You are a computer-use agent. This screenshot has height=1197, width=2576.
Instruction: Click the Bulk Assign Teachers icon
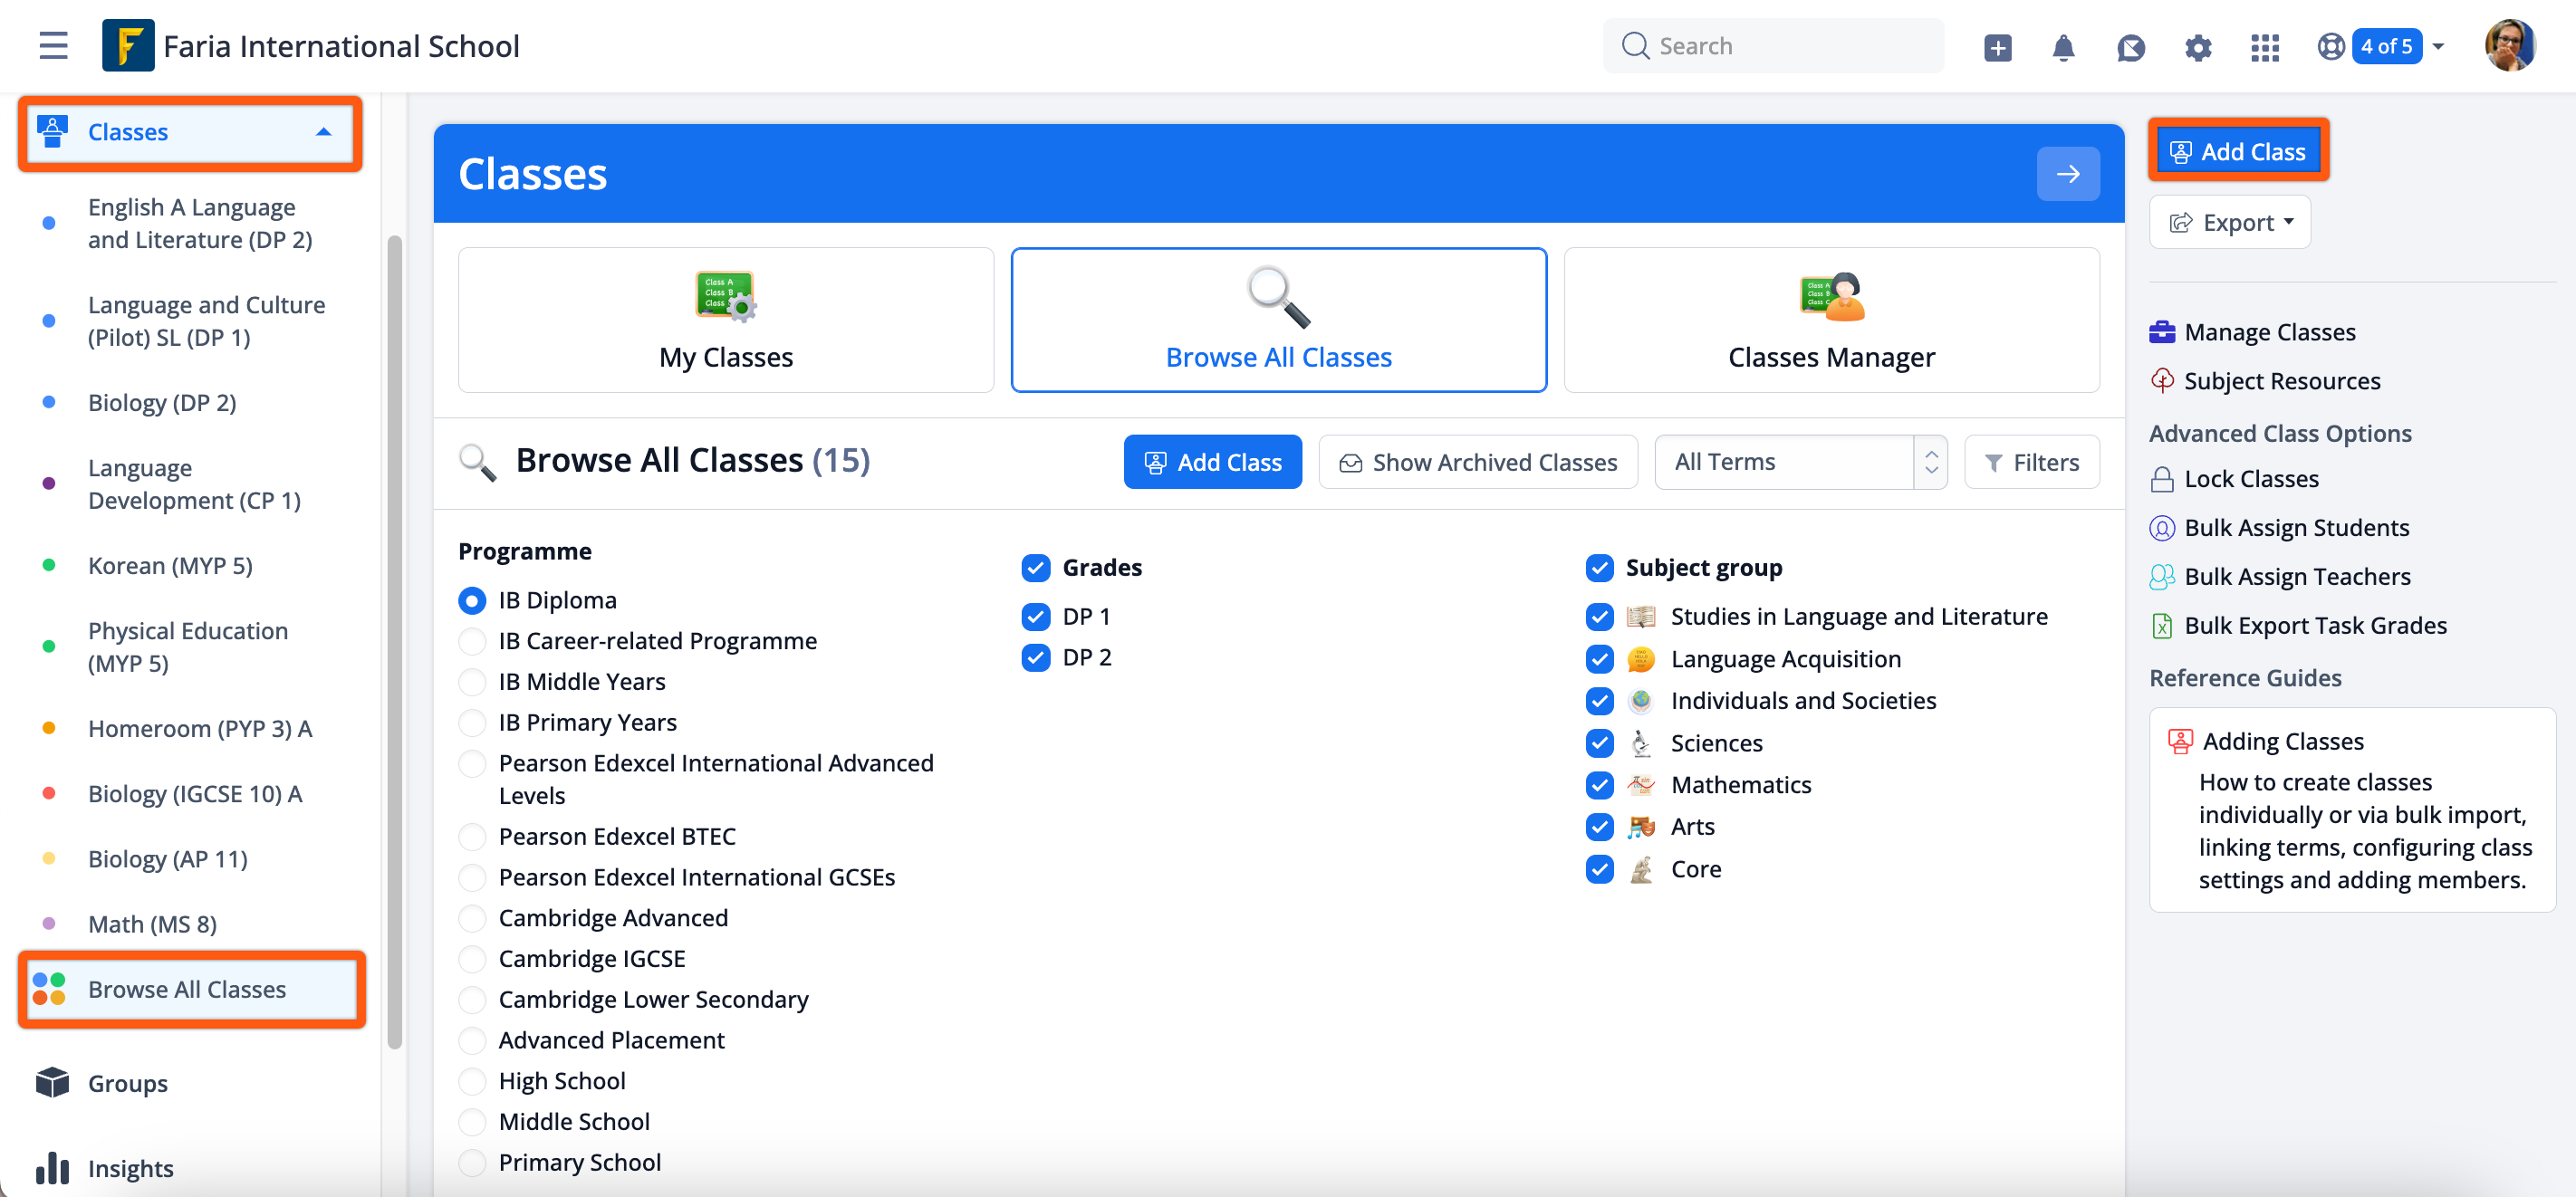tap(2161, 577)
